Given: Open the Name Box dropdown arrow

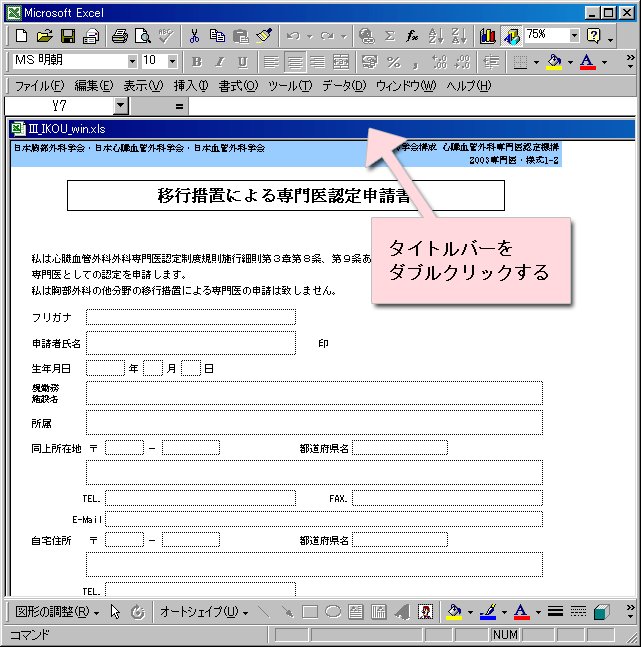Looking at the screenshot, I should coord(121,105).
